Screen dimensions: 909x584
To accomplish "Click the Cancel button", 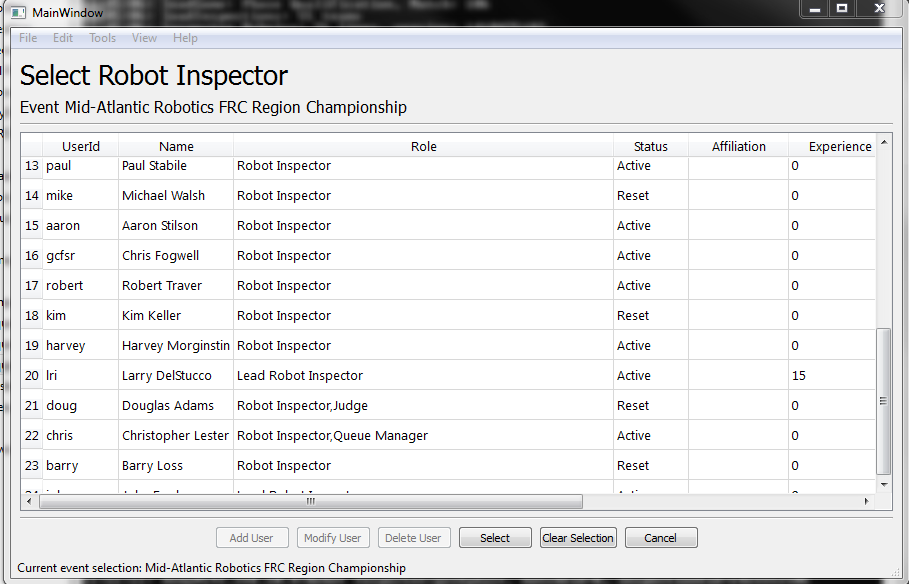I will point(660,538).
